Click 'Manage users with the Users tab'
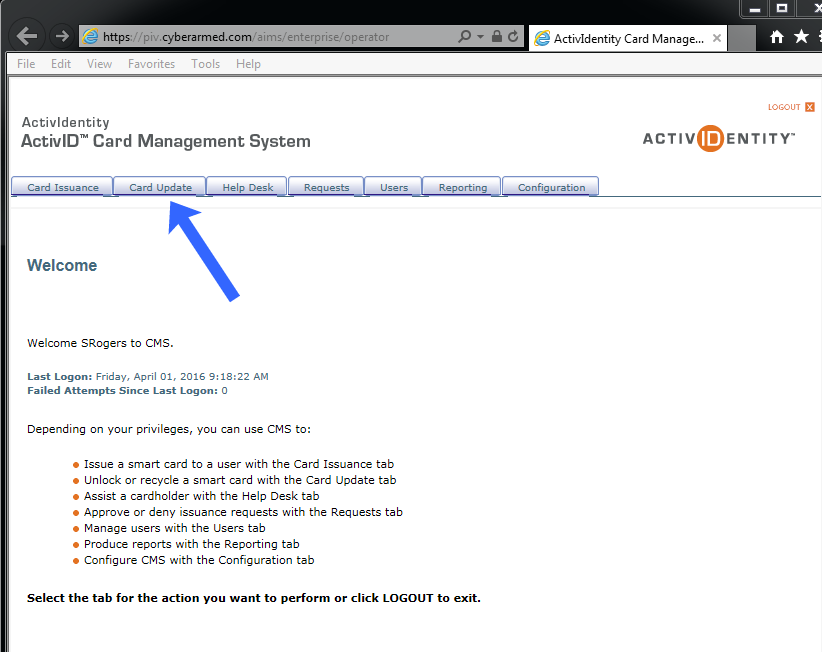This screenshot has width=822, height=652. pyautogui.click(x=175, y=528)
